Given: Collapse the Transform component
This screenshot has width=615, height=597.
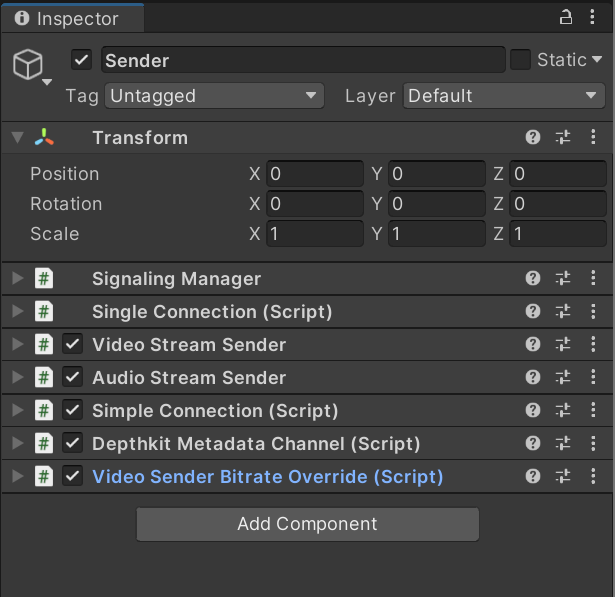Looking at the screenshot, I should click(x=17, y=138).
